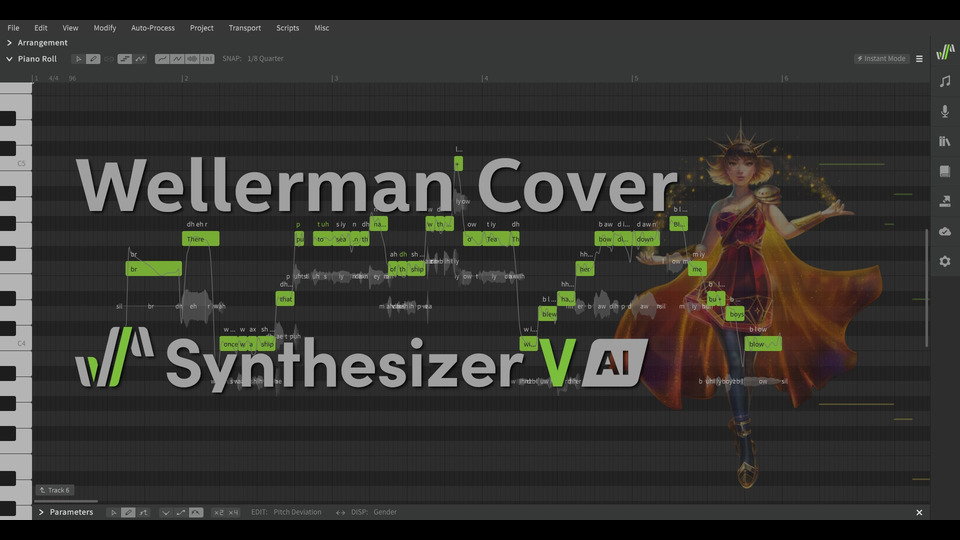This screenshot has height=540, width=960.
Task: Click measure 2 on the timeline ruler
Action: (185, 78)
